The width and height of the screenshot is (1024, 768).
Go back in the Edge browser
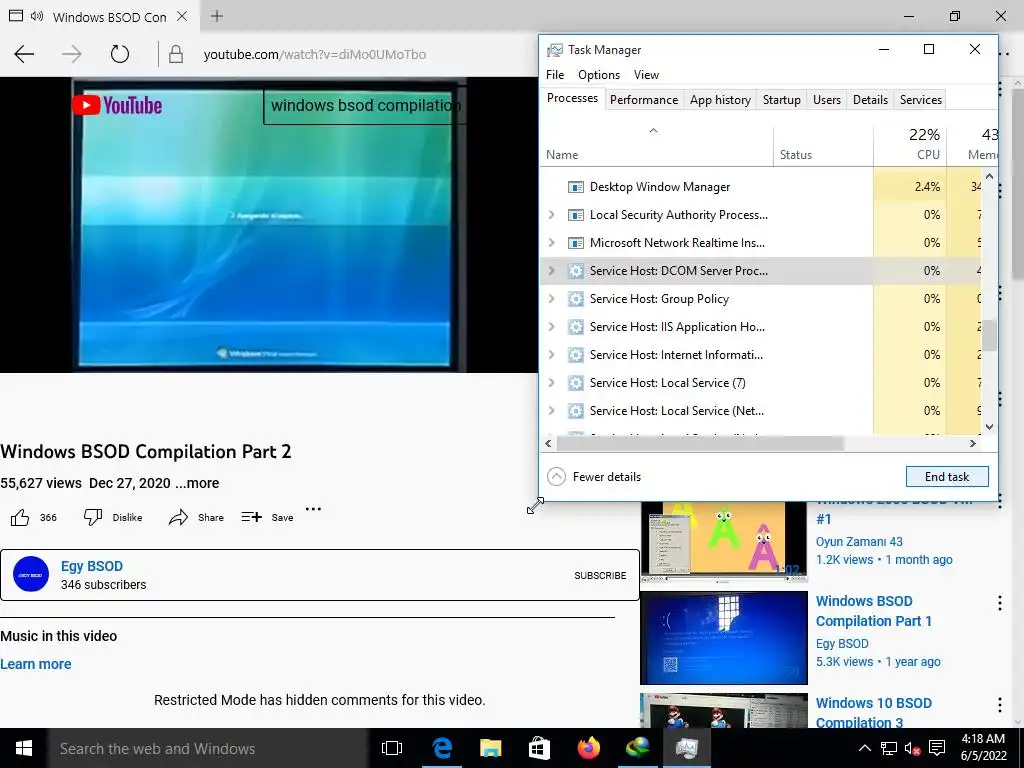[24, 54]
